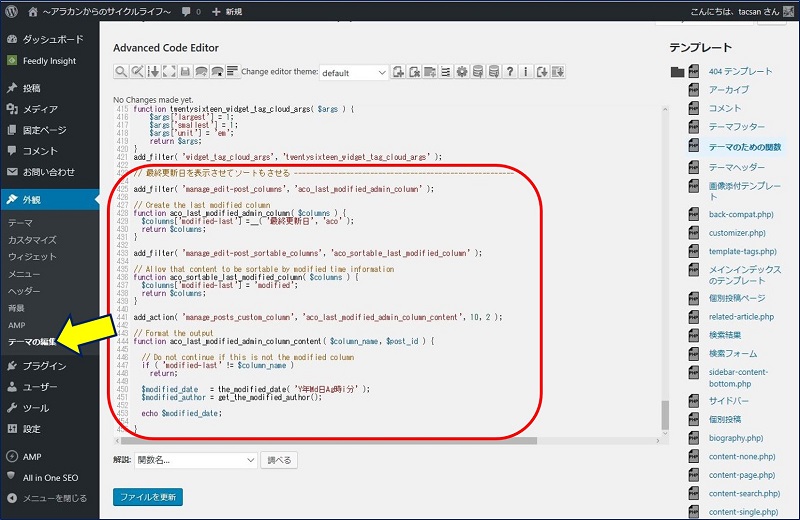Select テーマの編集 submenu item
Screen dimensions: 800x520
(x=34, y=342)
